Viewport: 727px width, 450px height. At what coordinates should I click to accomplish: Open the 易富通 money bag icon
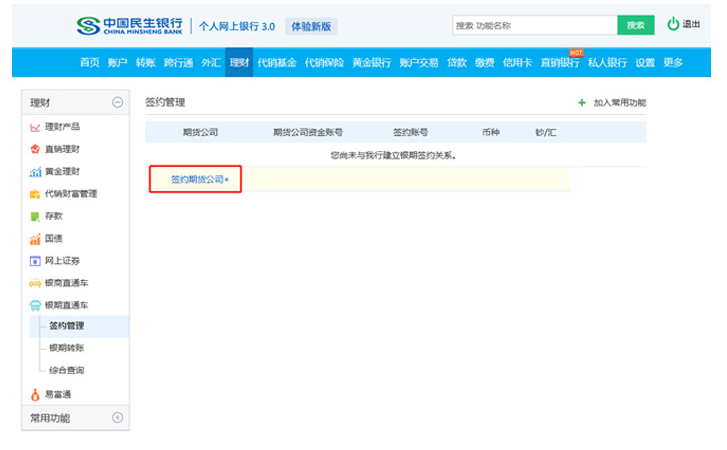pyautogui.click(x=35, y=395)
